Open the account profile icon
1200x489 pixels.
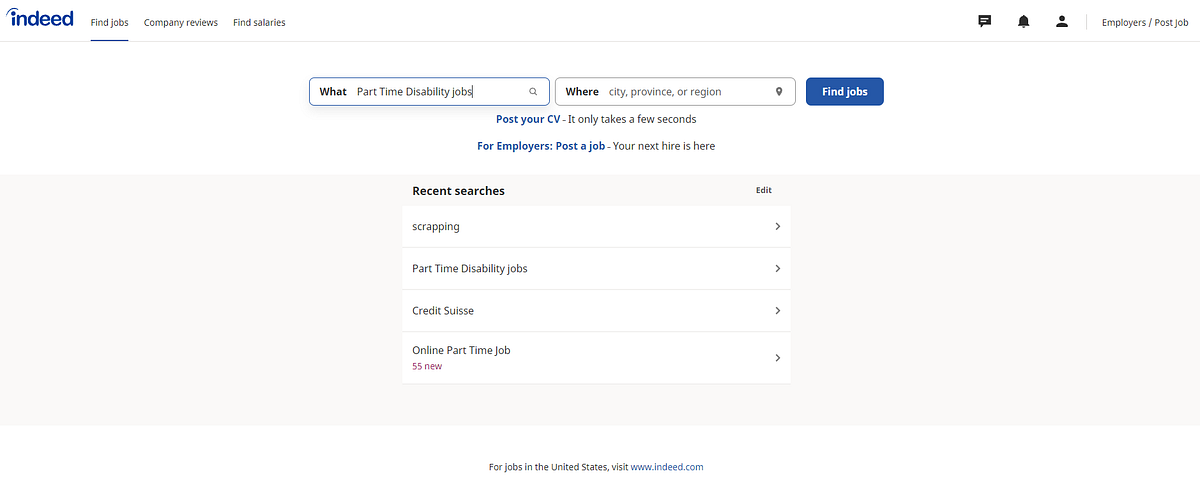(1062, 21)
